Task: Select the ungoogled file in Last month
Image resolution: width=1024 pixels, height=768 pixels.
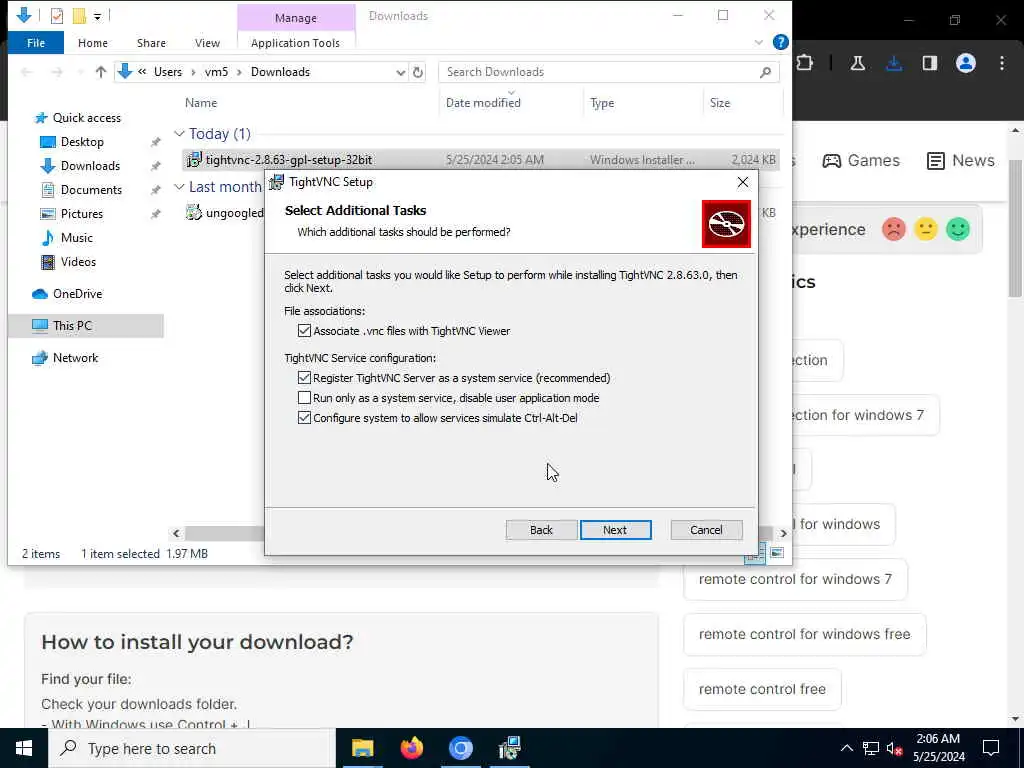Action: [x=225, y=213]
